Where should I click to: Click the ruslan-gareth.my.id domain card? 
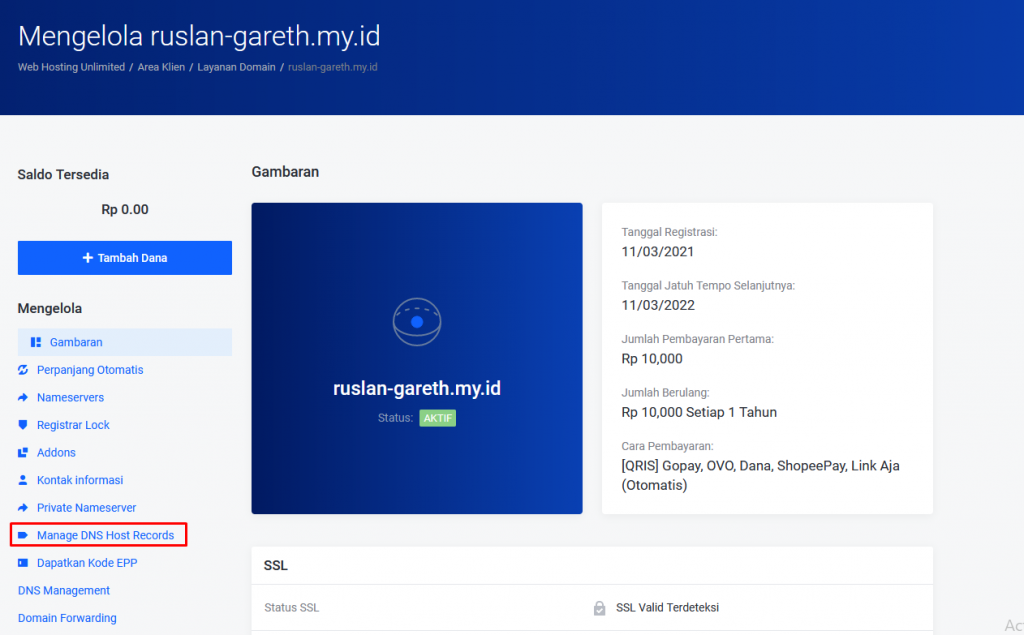pos(416,358)
